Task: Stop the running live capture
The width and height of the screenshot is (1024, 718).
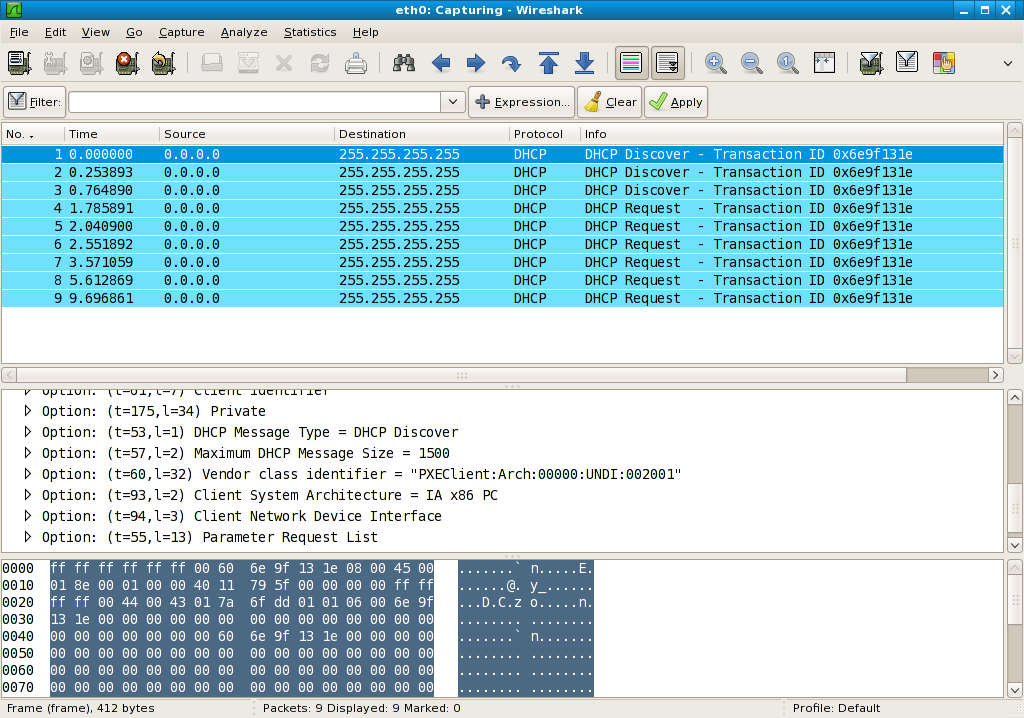Action: (127, 63)
